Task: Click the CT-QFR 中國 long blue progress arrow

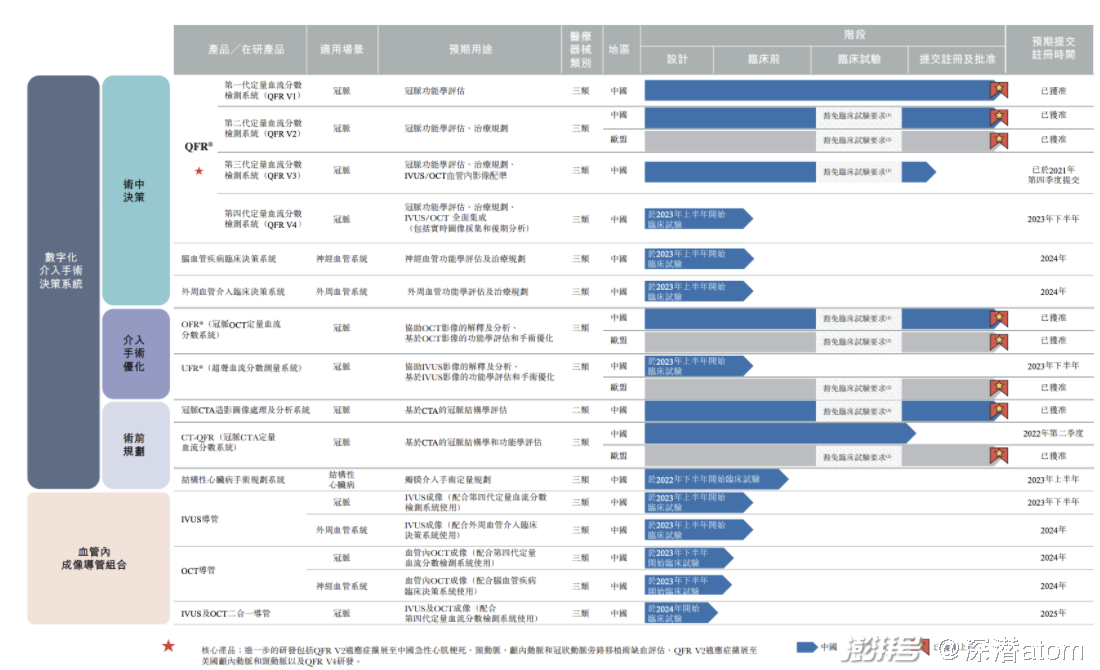Action: 780,434
